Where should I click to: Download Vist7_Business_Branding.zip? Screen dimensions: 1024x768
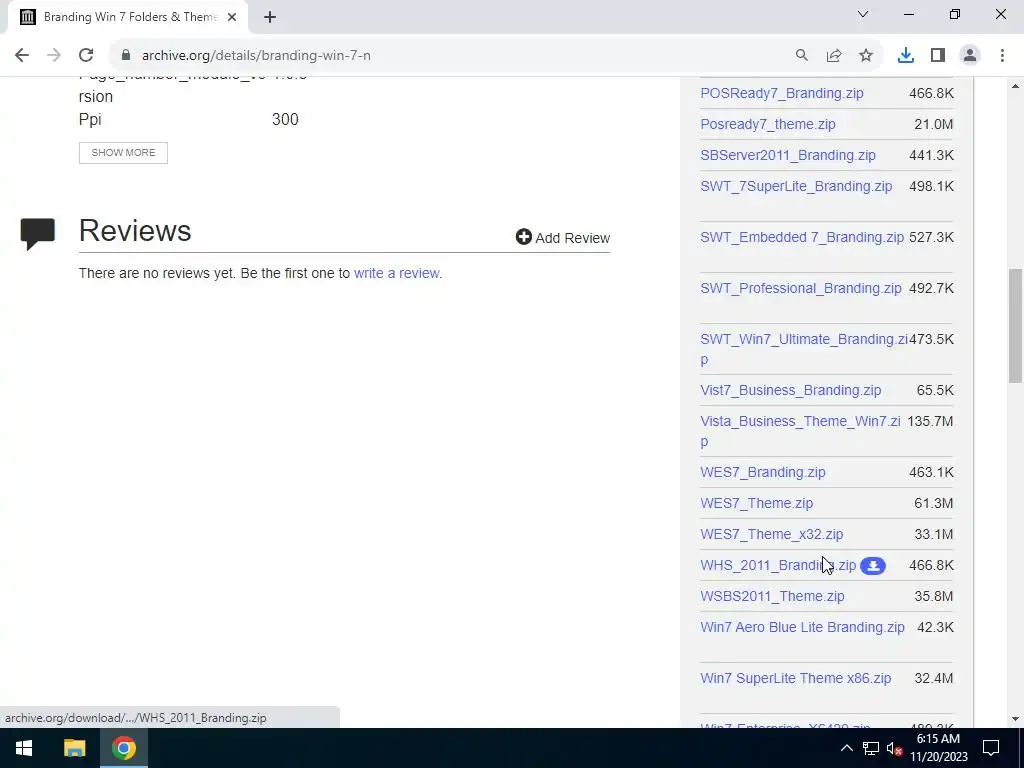coord(790,391)
